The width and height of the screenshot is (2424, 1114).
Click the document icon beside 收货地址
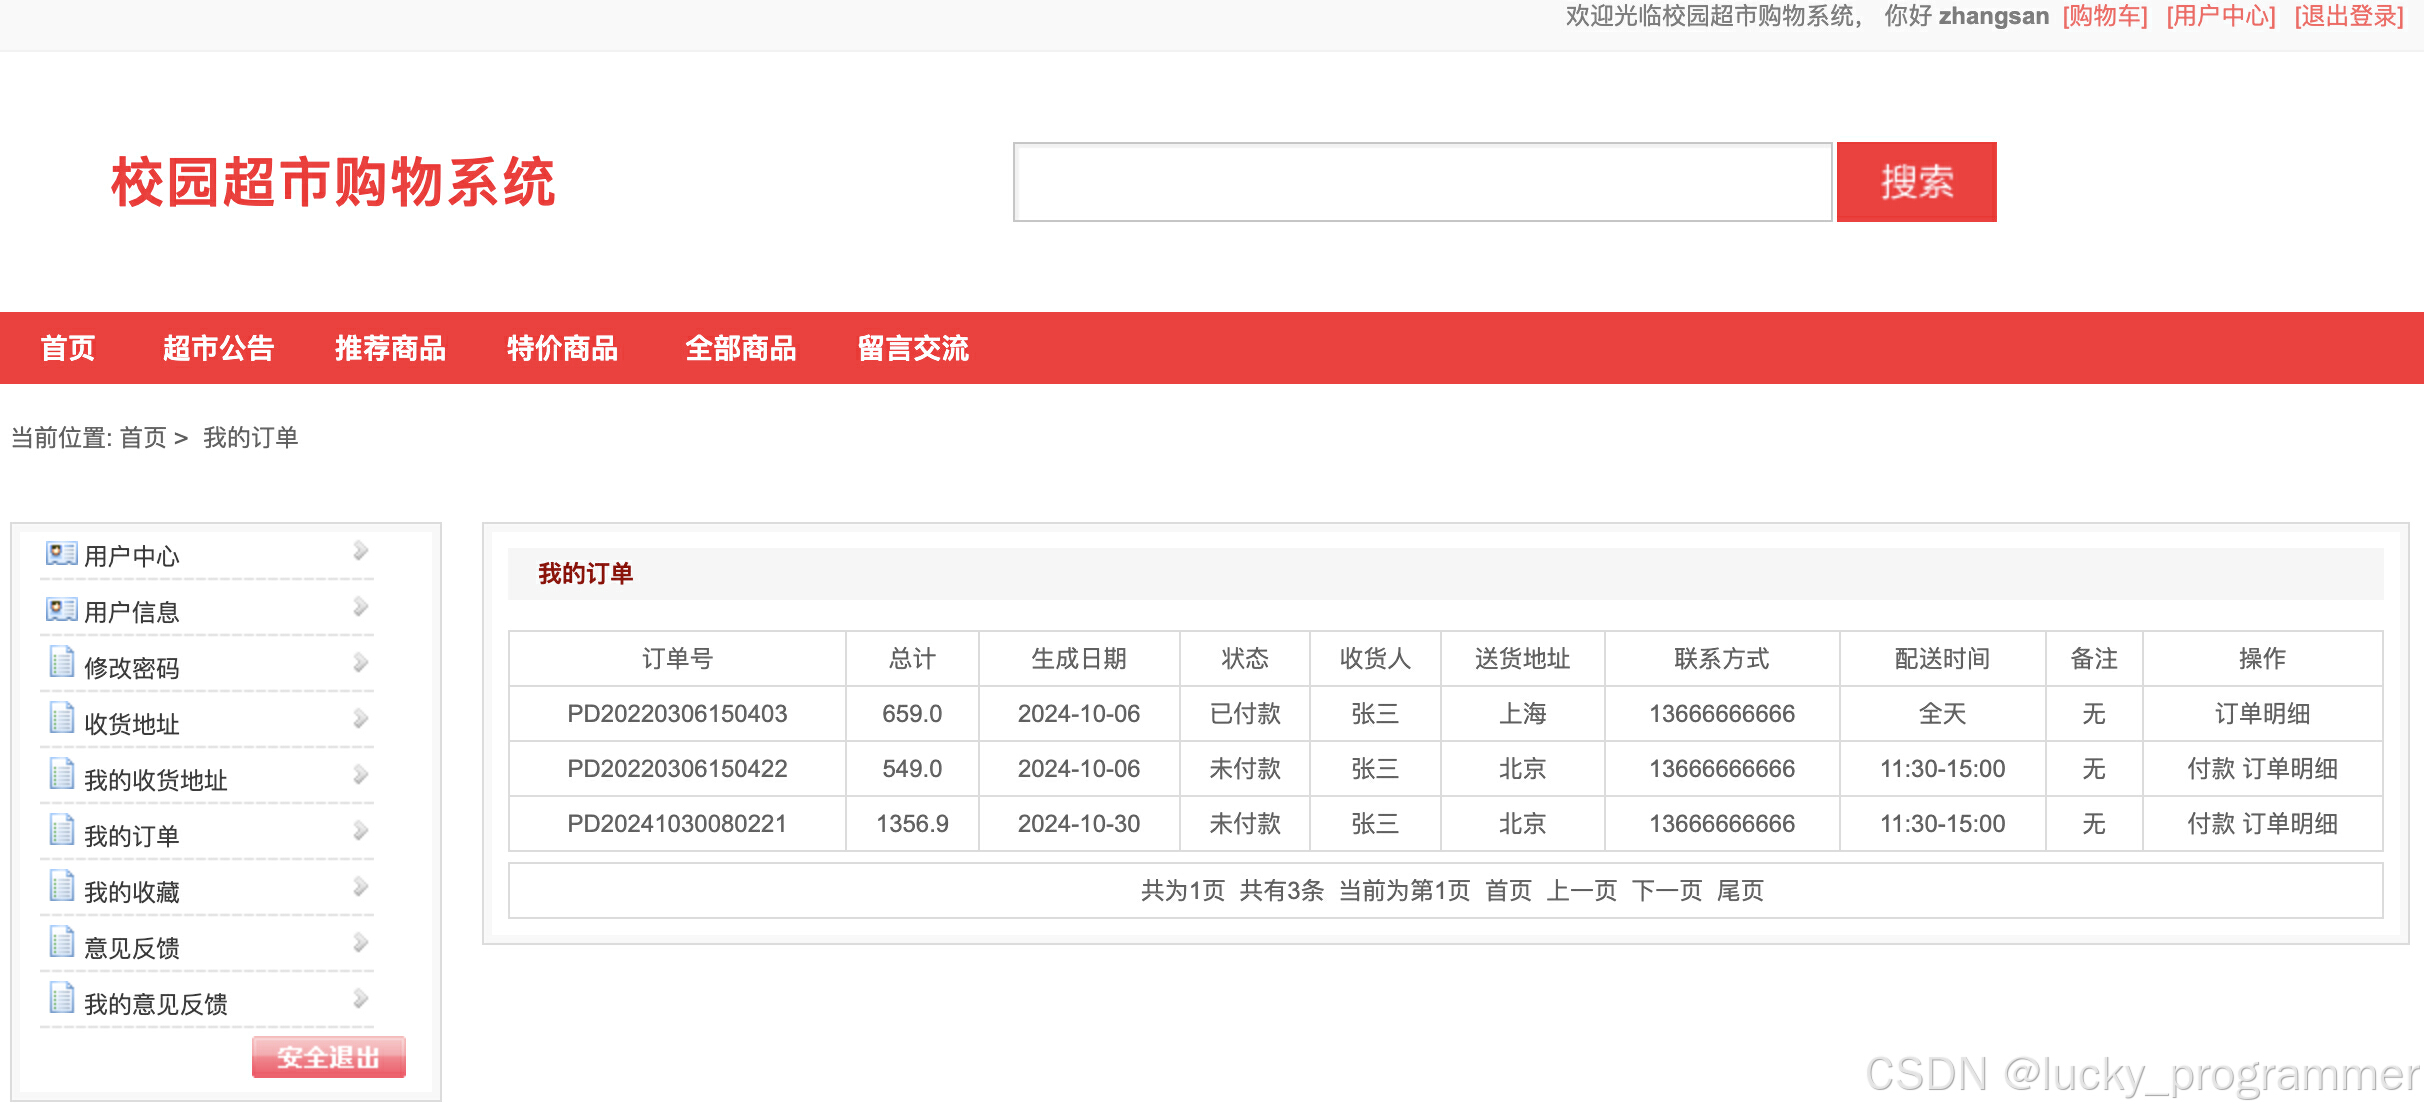[62, 719]
